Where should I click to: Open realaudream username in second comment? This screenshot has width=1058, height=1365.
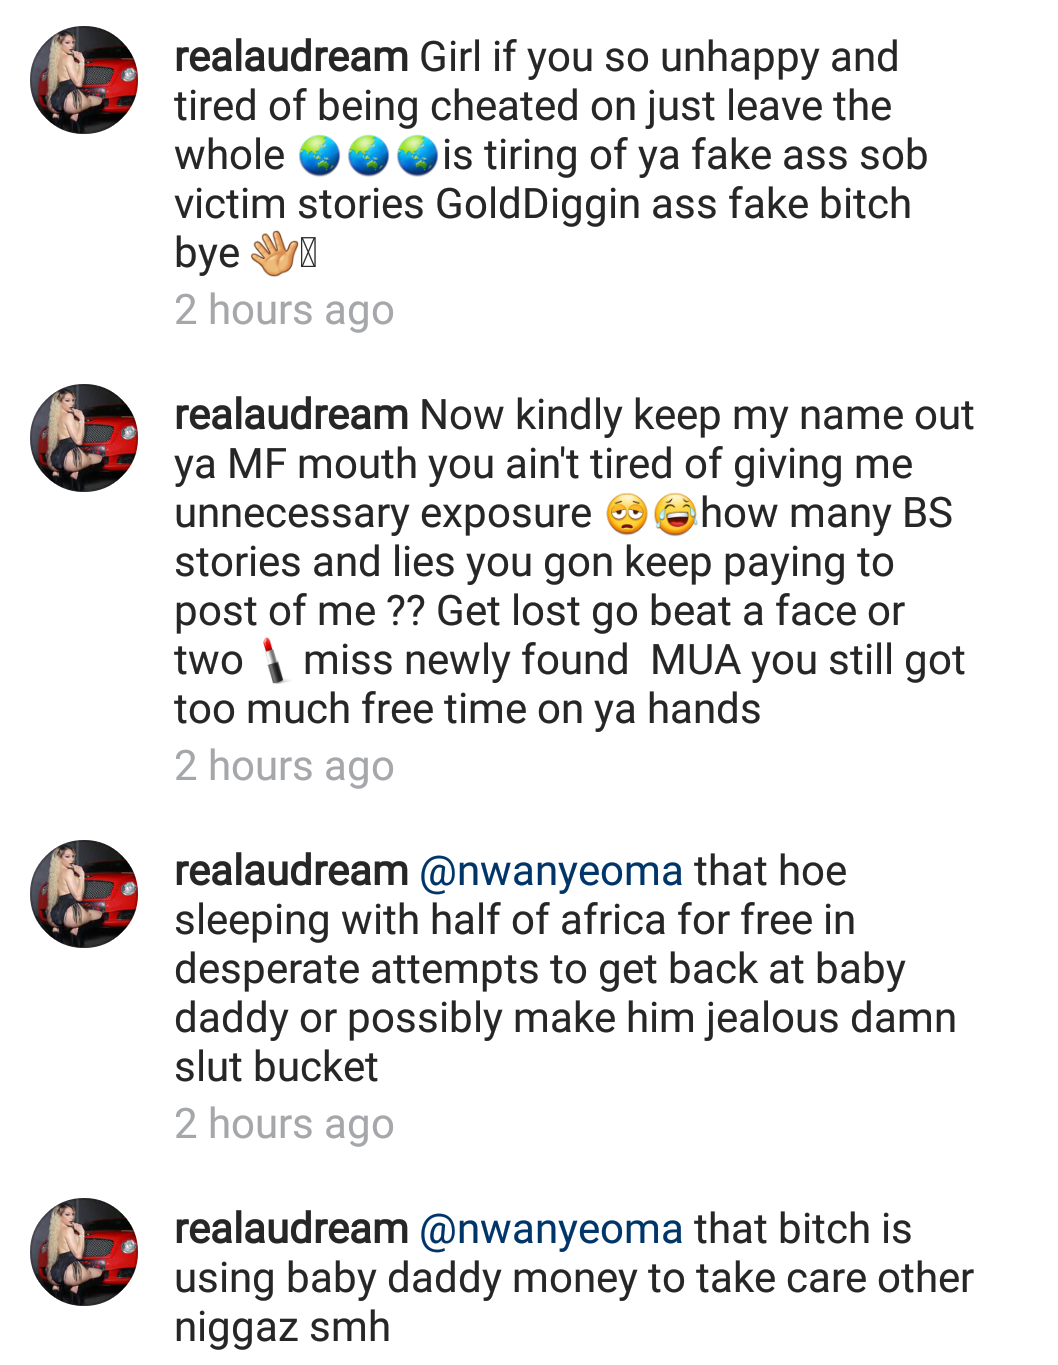pos(291,415)
